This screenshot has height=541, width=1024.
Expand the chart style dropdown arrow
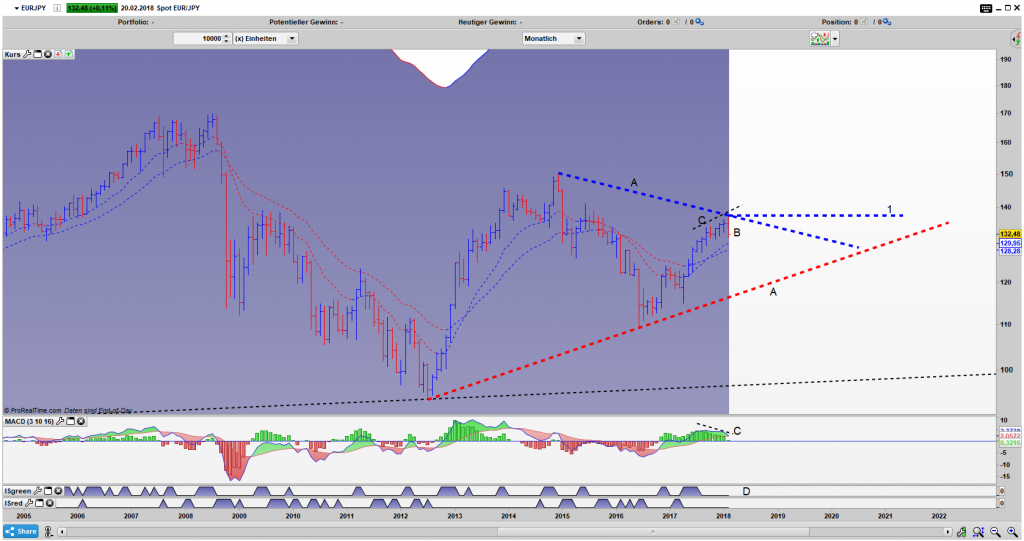tap(835, 39)
